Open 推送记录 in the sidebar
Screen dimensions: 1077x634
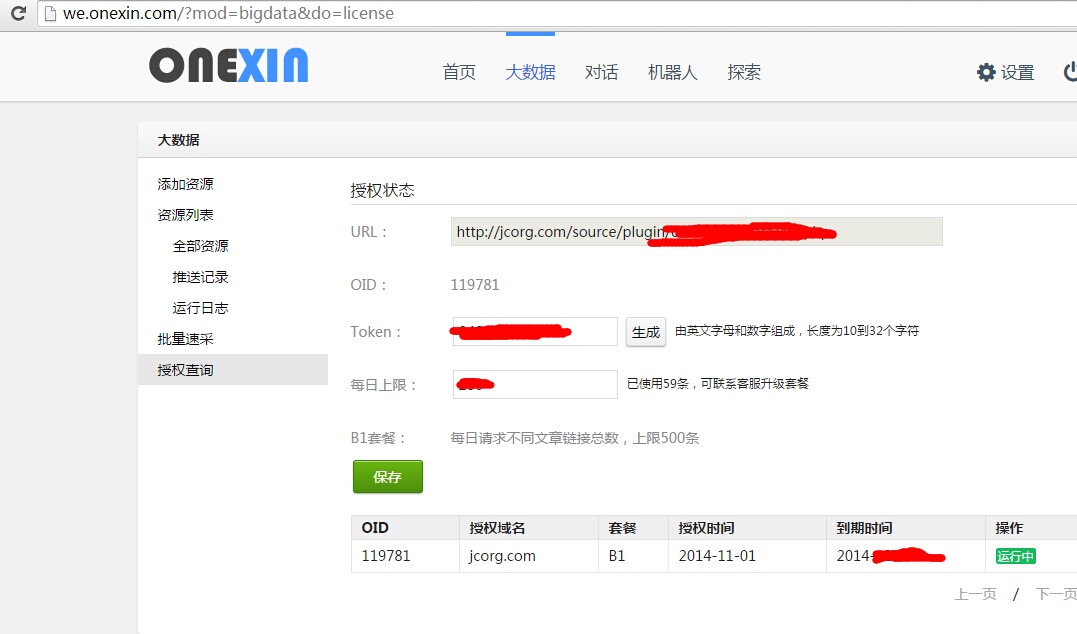pyautogui.click(x=200, y=276)
